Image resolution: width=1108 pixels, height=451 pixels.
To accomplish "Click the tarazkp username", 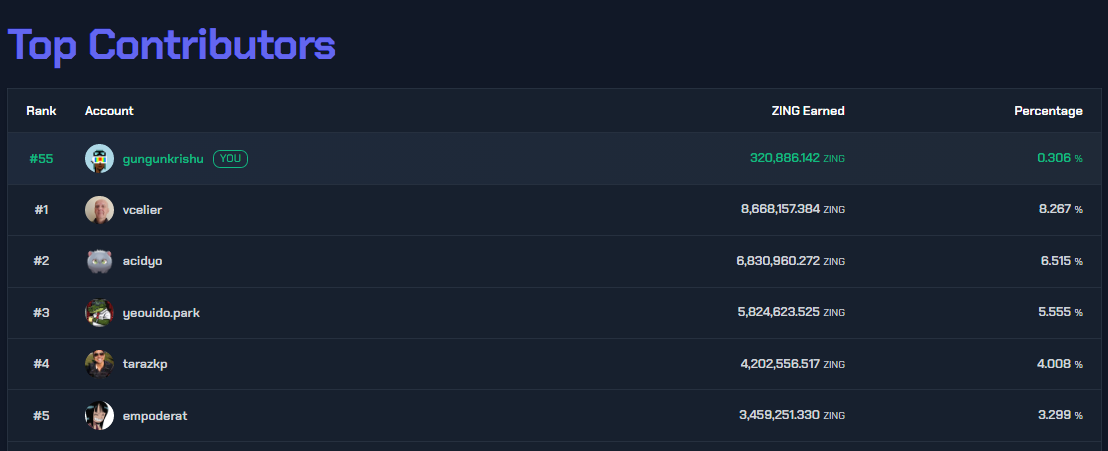I will click(x=145, y=364).
